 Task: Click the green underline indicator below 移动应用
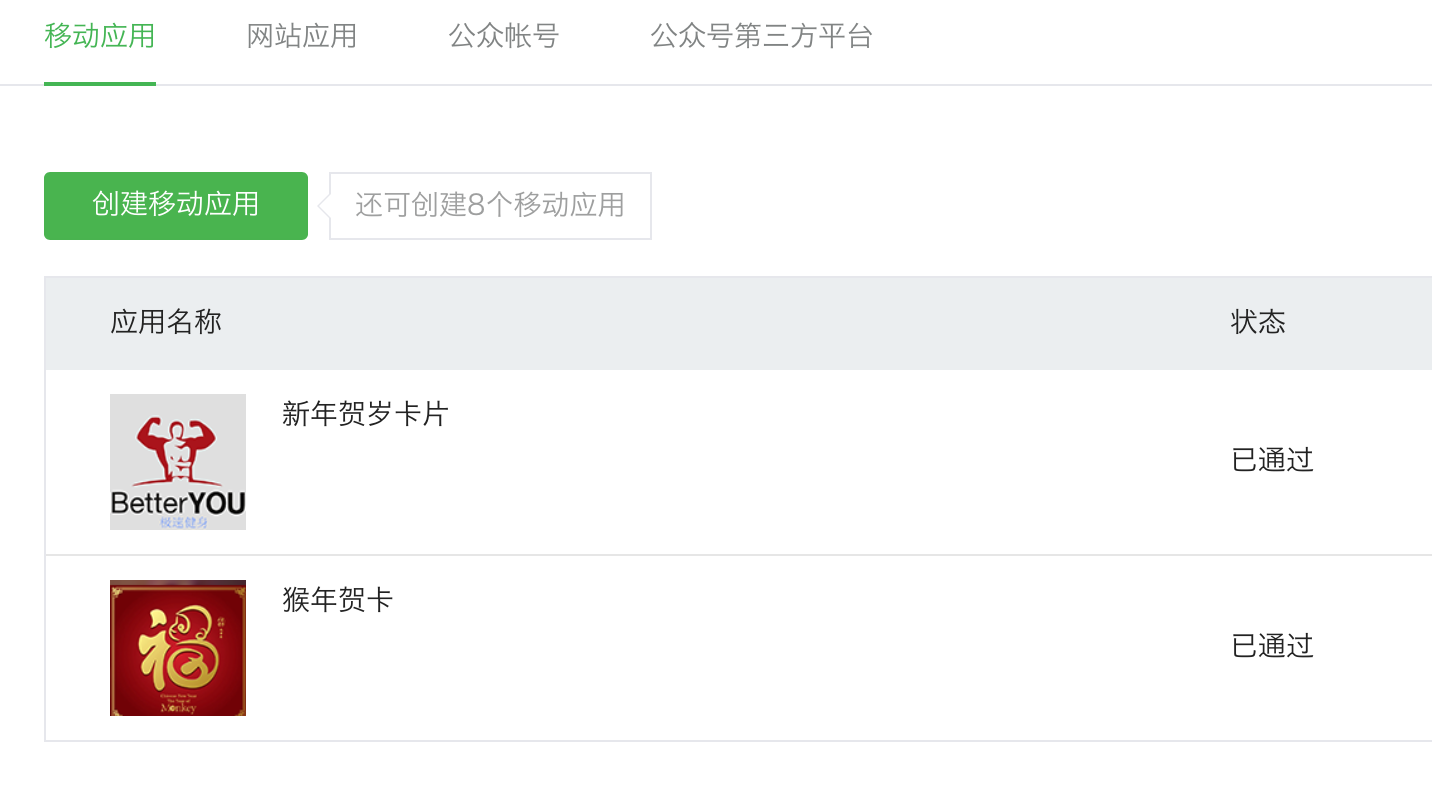pyautogui.click(x=99, y=85)
